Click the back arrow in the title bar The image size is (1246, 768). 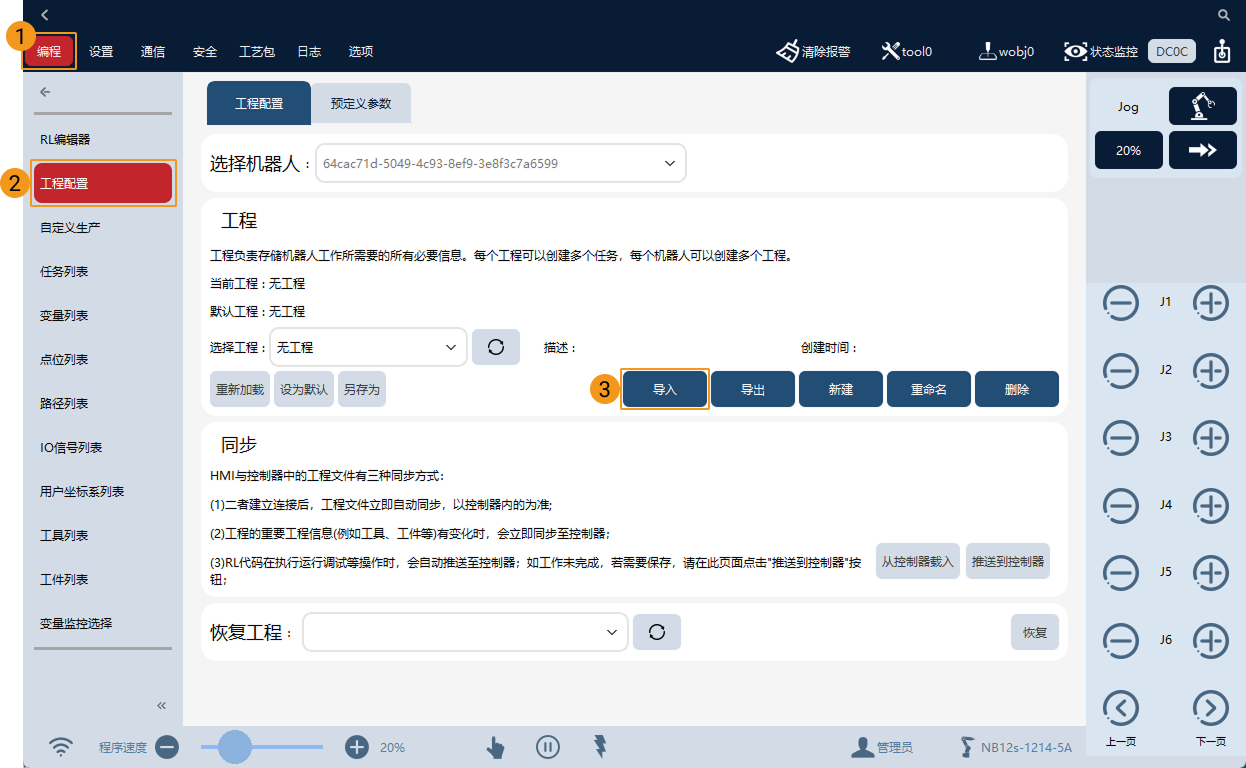click(45, 15)
